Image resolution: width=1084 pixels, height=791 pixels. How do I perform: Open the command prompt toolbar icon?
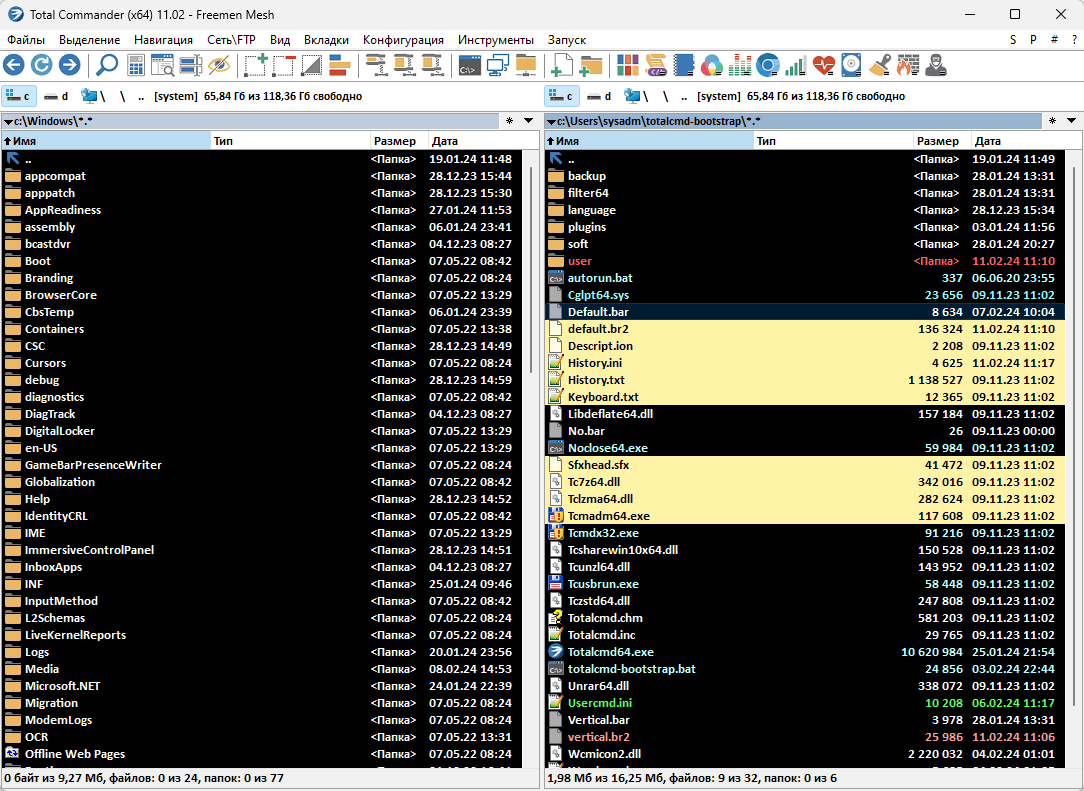click(468, 66)
